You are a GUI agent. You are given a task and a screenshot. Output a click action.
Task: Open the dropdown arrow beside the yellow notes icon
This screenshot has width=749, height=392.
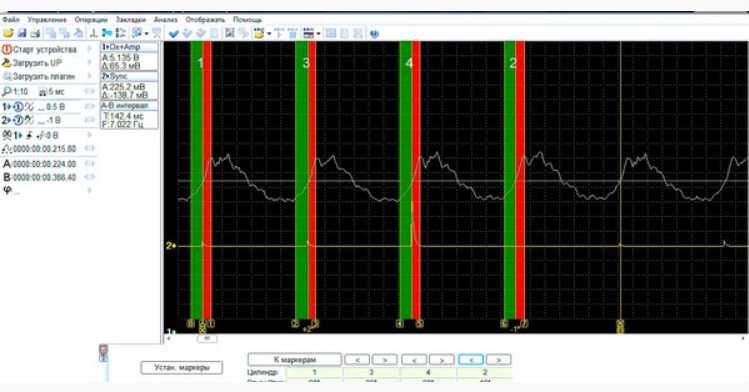[x=269, y=34]
